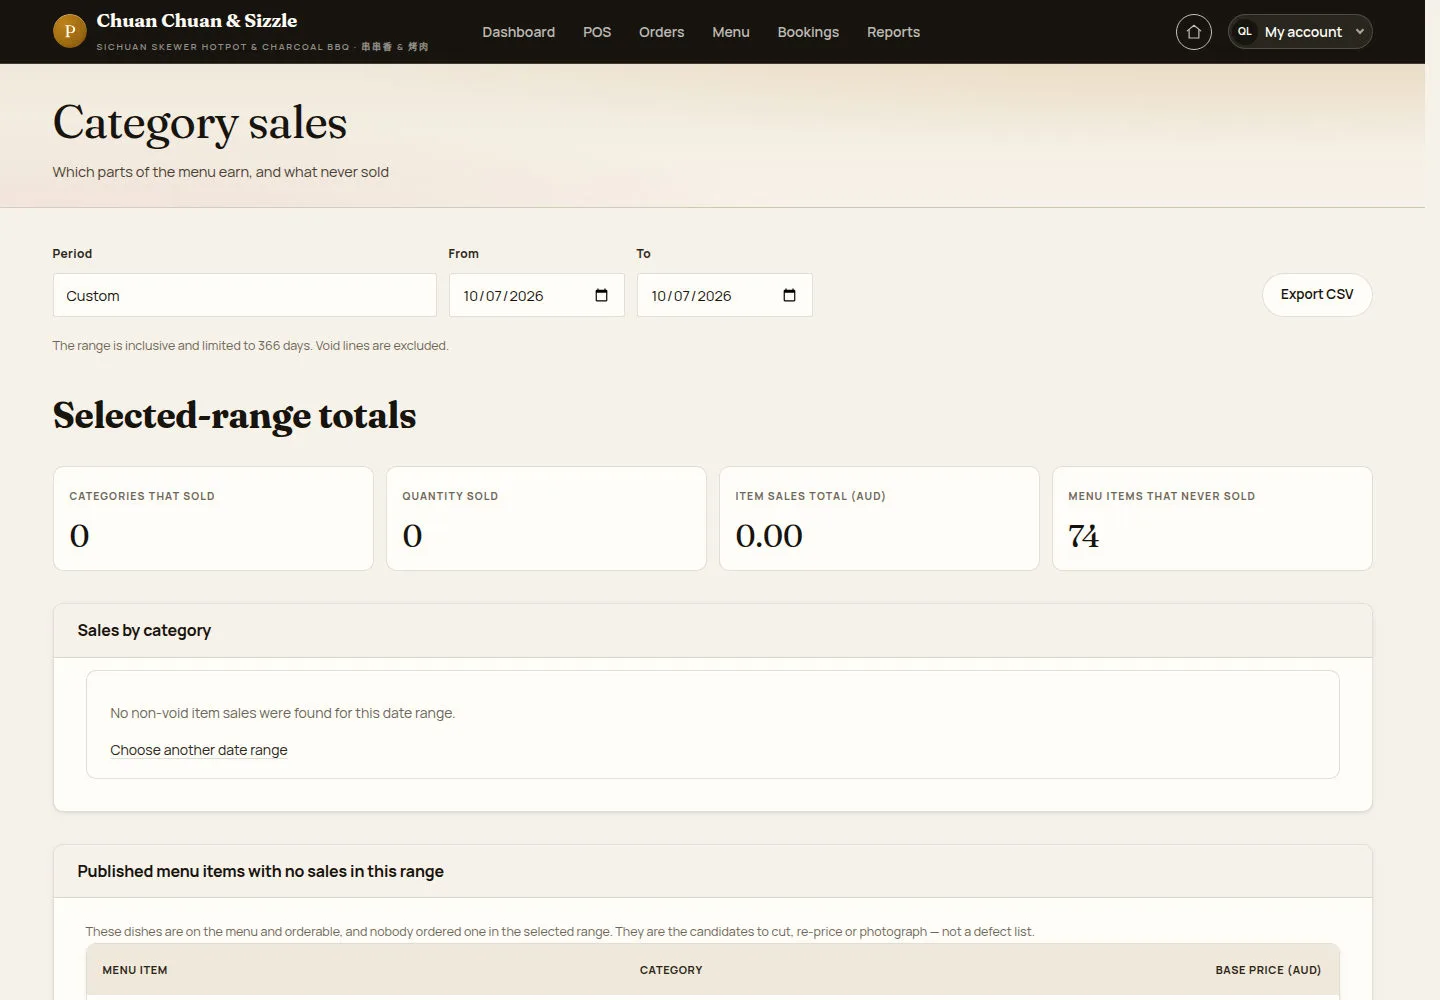The height and width of the screenshot is (1000, 1440).
Task: Open the Reports section
Action: click(893, 32)
